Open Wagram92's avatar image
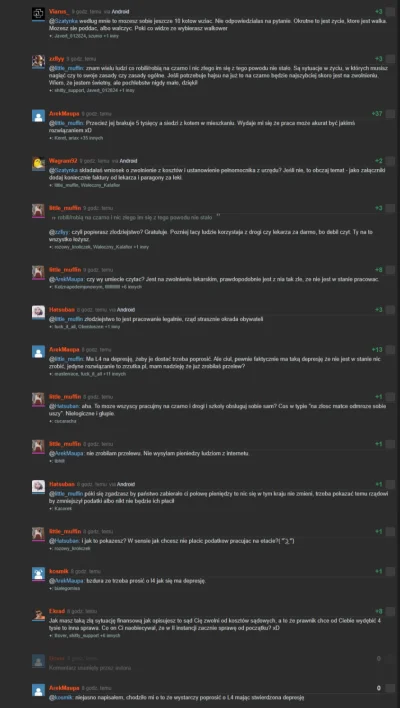 (x=38, y=163)
